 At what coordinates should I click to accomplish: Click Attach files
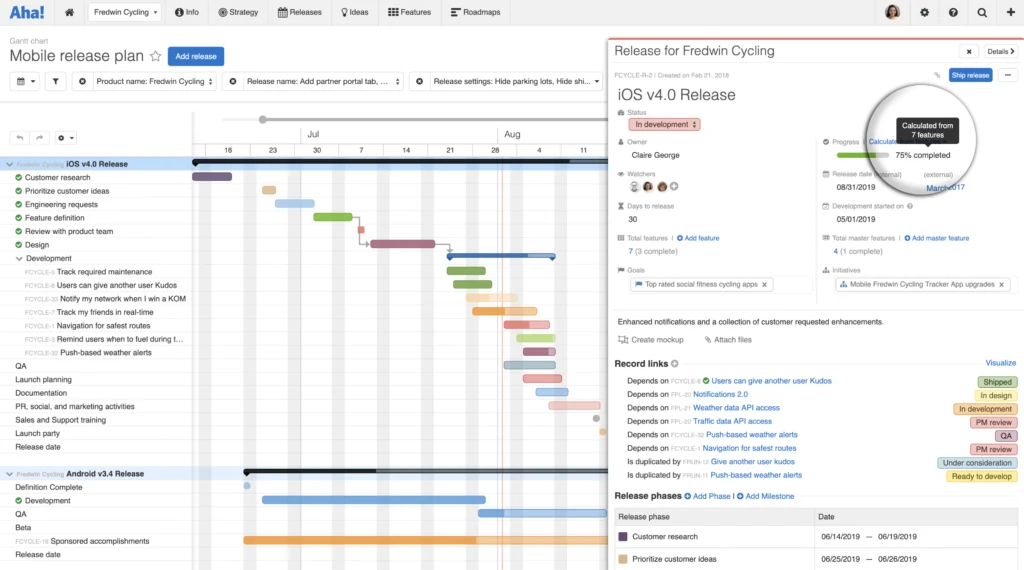tap(728, 340)
